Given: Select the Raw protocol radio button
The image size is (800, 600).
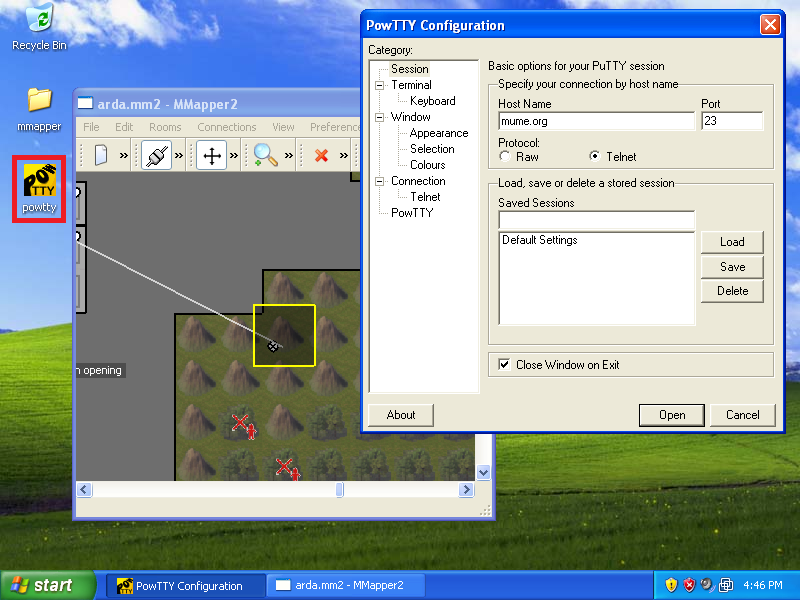Looking at the screenshot, I should pos(505,156).
